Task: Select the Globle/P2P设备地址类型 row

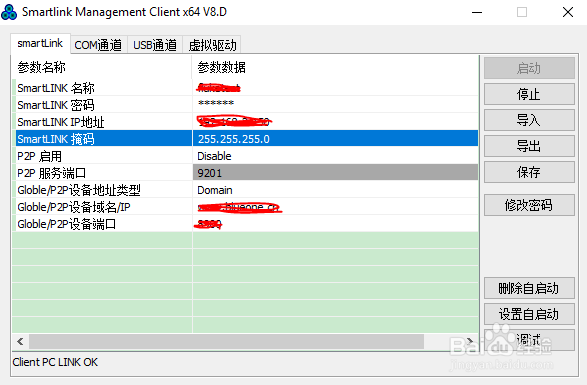Action: click(245, 190)
